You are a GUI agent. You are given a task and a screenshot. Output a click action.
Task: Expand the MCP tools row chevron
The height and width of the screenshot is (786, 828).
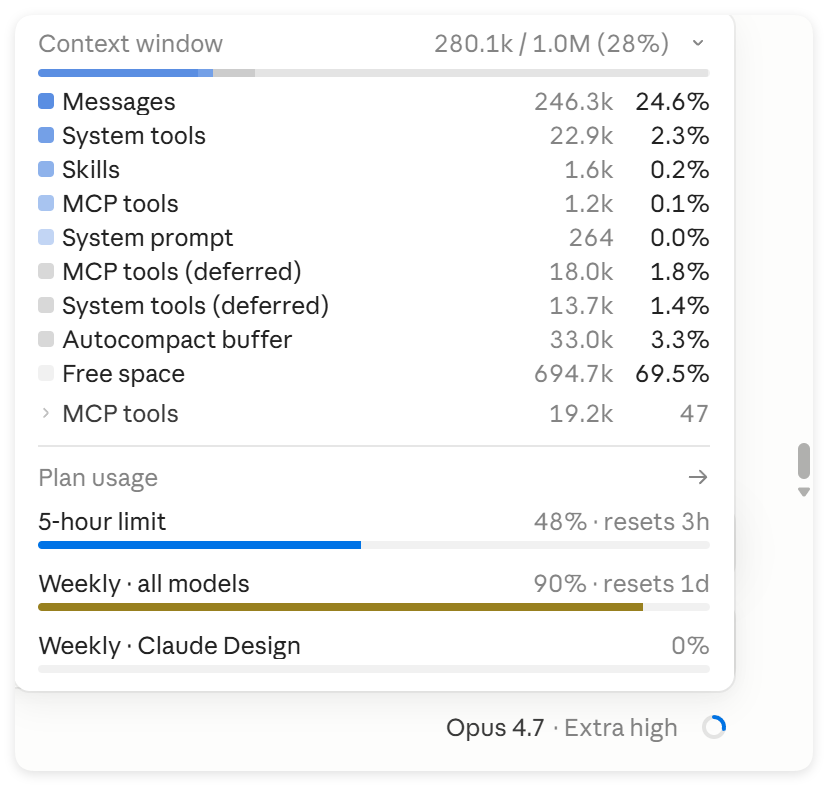point(45,413)
